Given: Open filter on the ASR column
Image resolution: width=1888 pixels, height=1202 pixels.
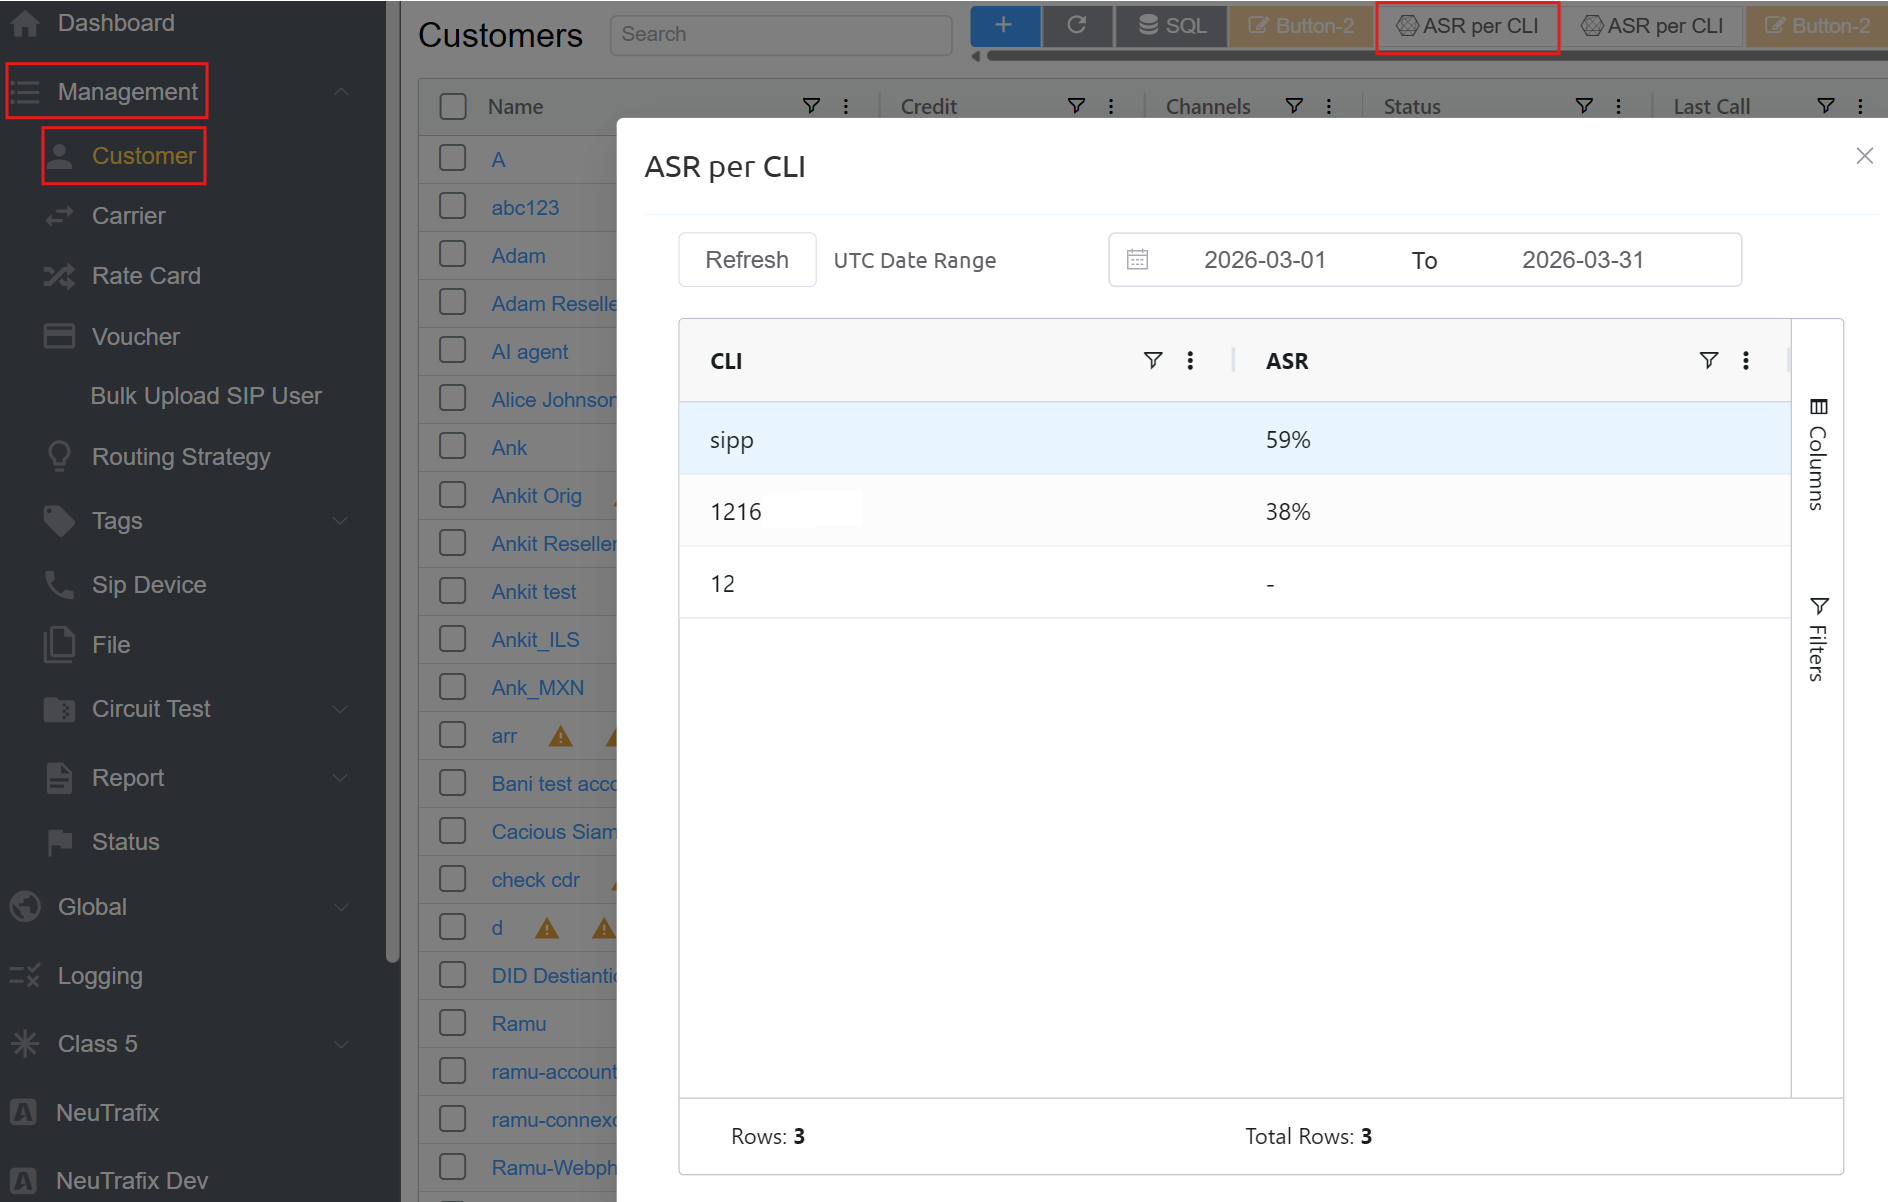Looking at the screenshot, I should 1708,361.
